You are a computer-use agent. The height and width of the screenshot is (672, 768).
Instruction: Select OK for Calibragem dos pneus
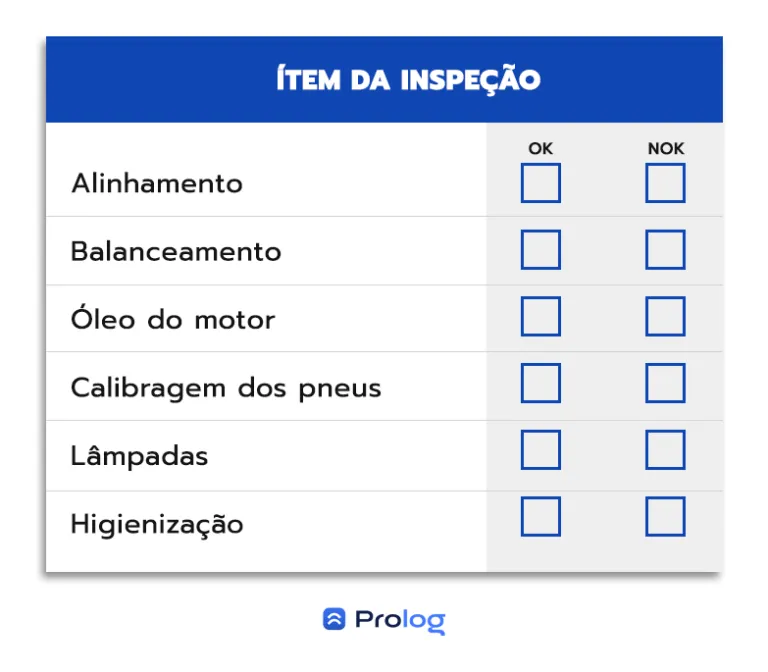(540, 383)
